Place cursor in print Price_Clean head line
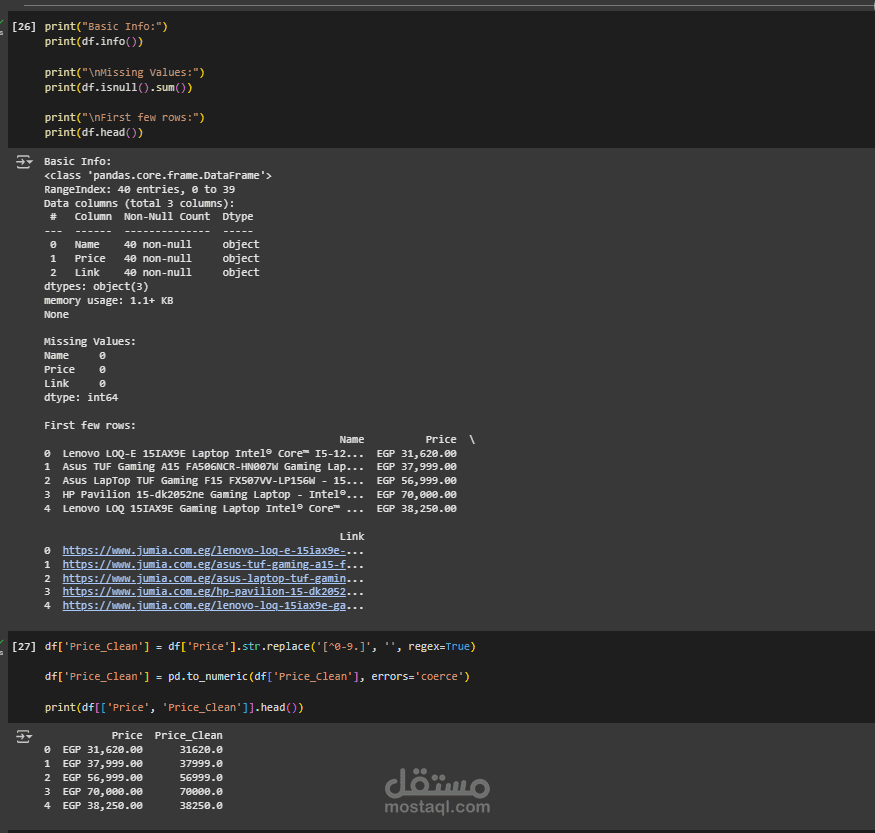This screenshot has width=875, height=833. tap(174, 707)
